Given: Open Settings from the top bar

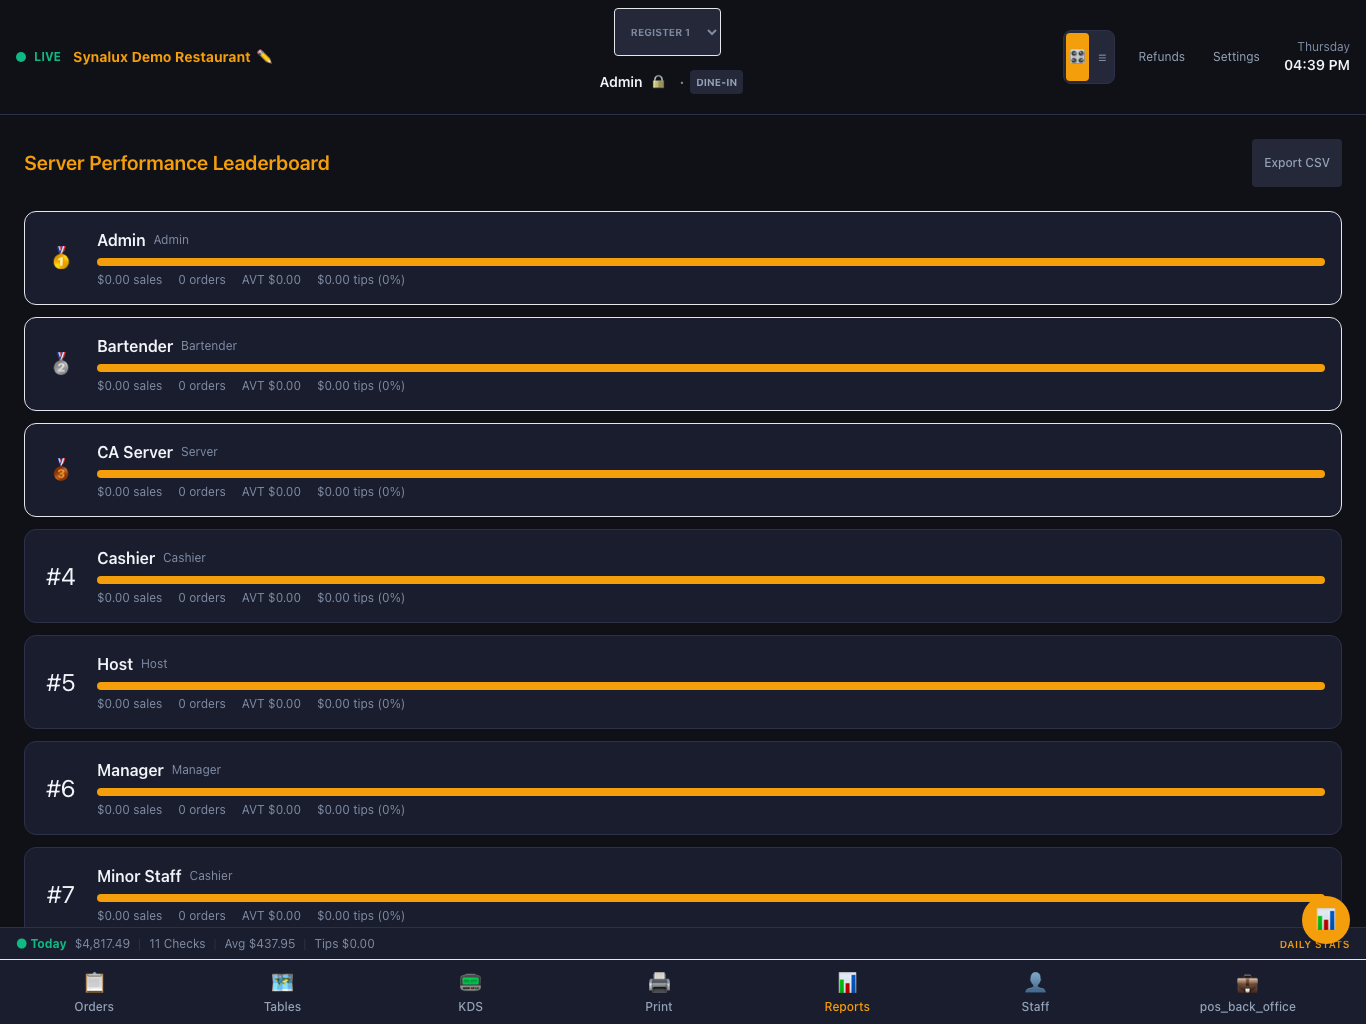Looking at the screenshot, I should pos(1236,57).
